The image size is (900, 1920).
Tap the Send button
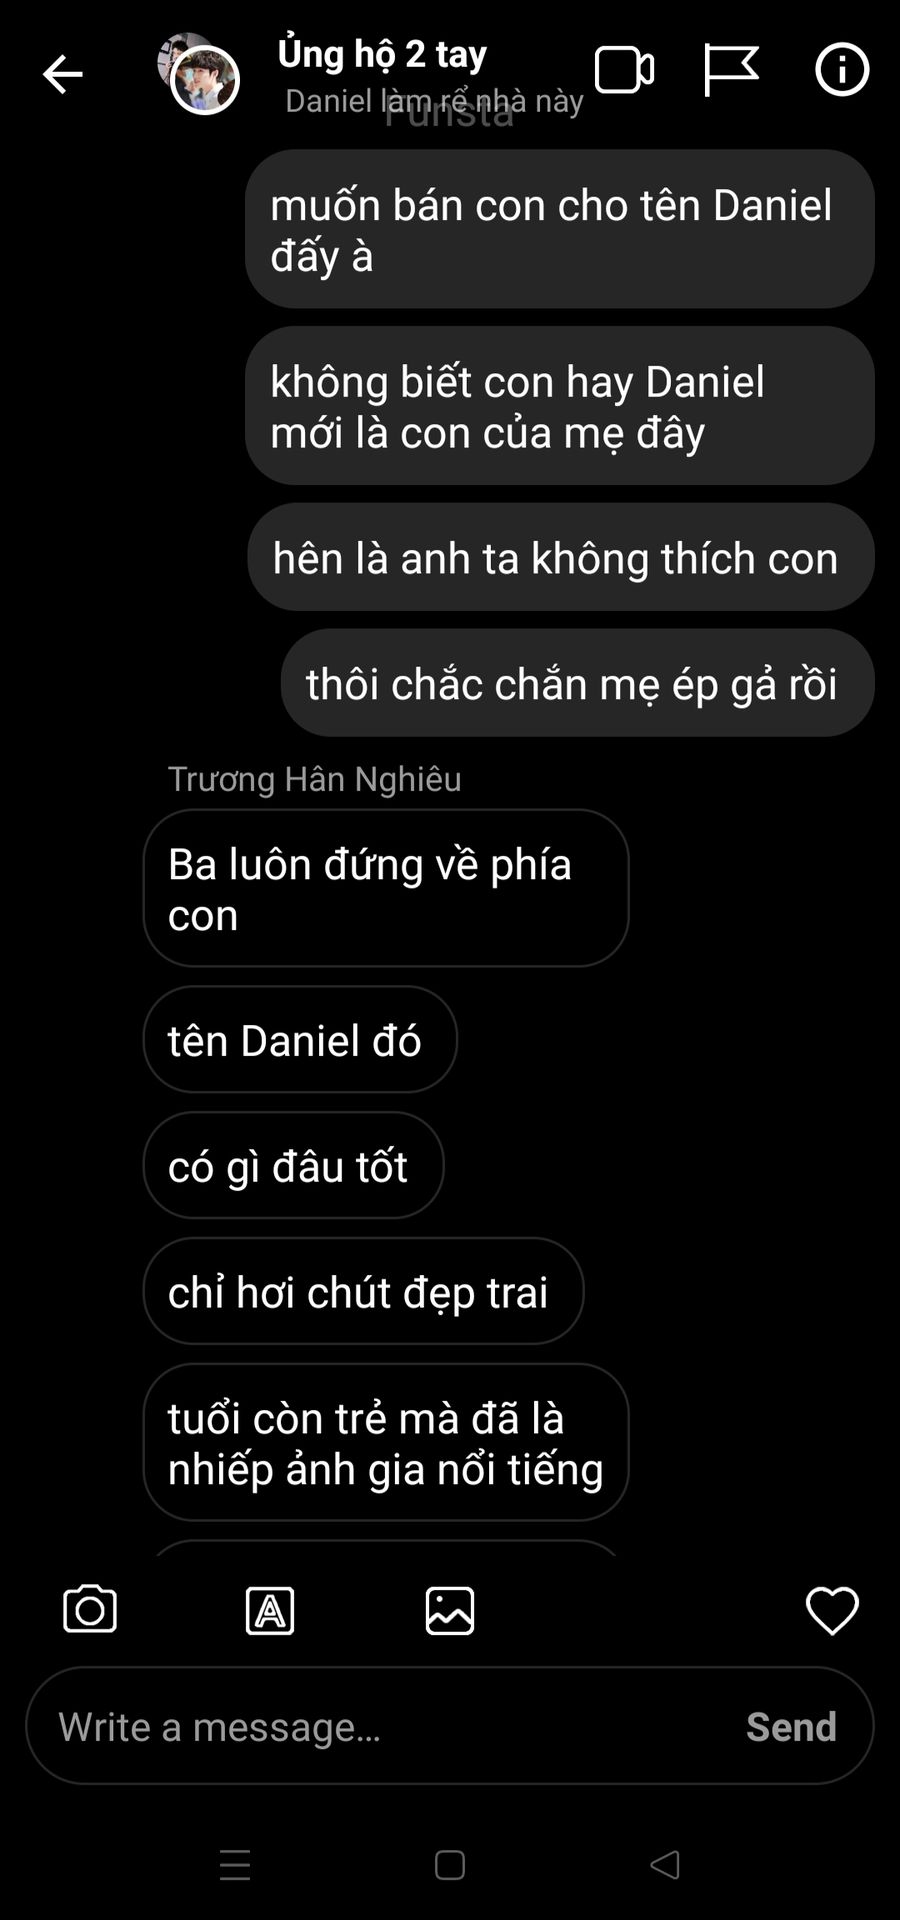point(791,1726)
